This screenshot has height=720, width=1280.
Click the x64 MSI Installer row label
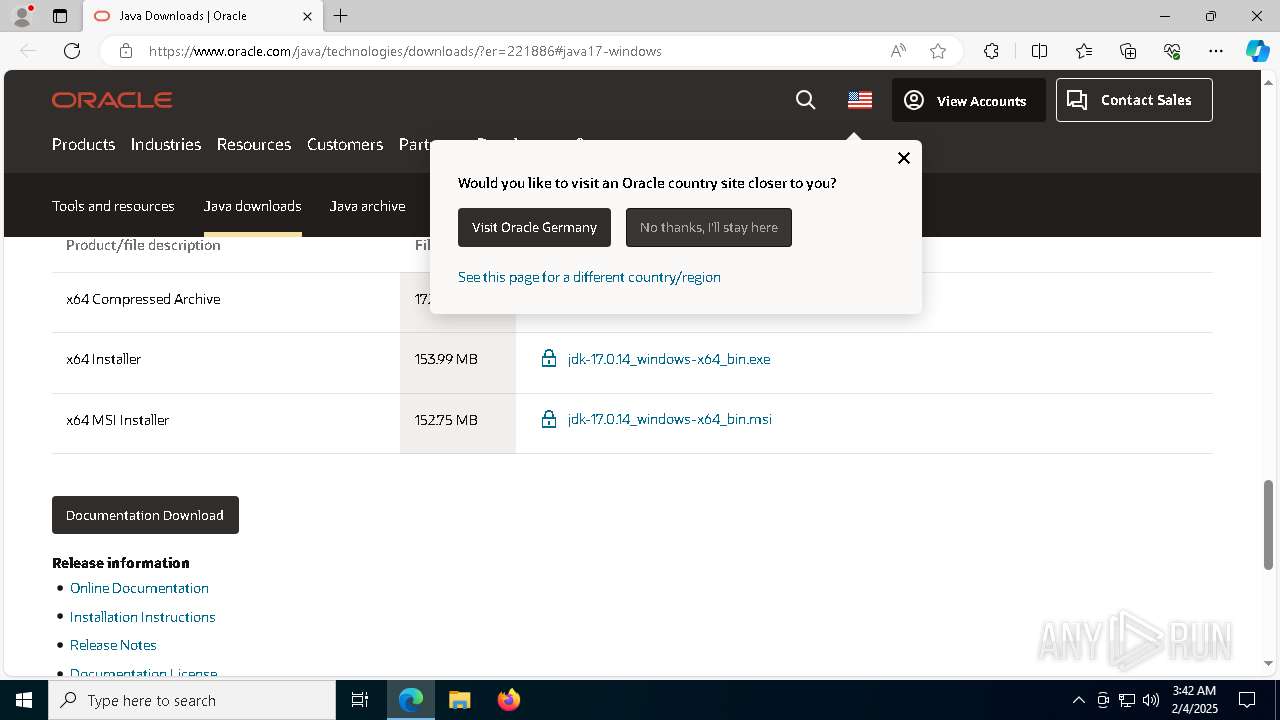tap(118, 420)
